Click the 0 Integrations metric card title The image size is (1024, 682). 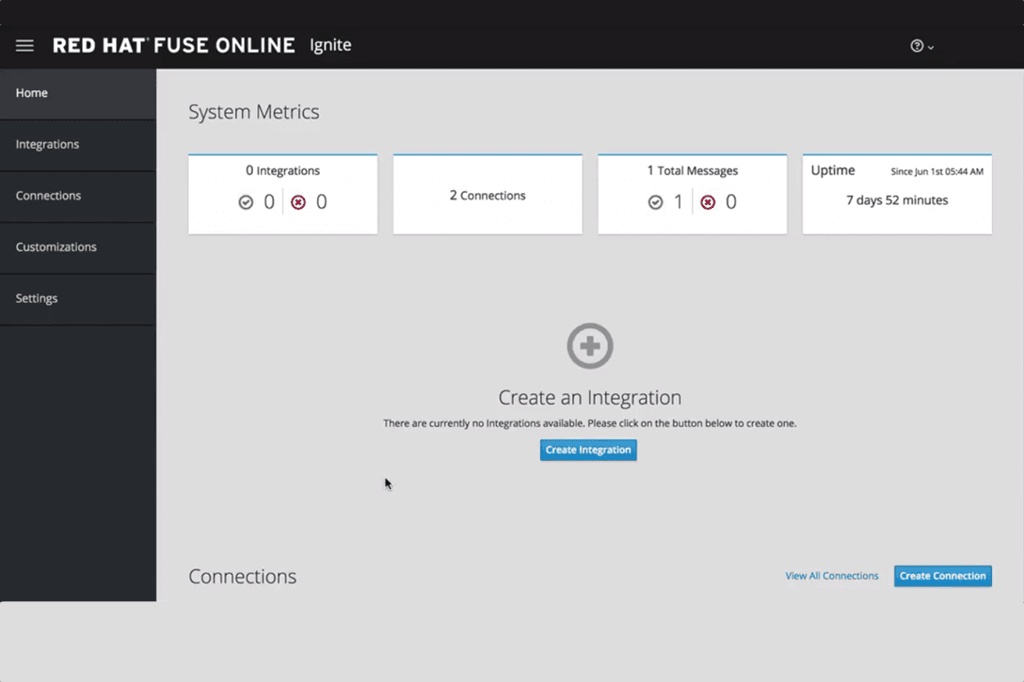point(283,170)
